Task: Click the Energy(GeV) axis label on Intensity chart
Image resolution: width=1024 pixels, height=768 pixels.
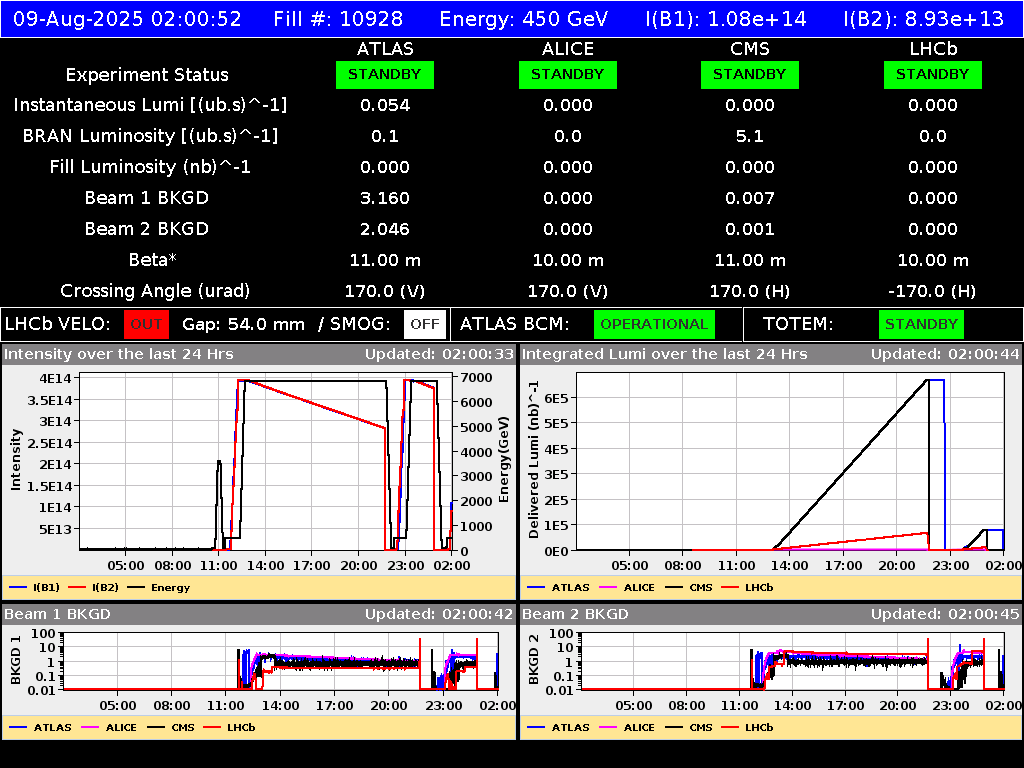Action: (x=504, y=460)
